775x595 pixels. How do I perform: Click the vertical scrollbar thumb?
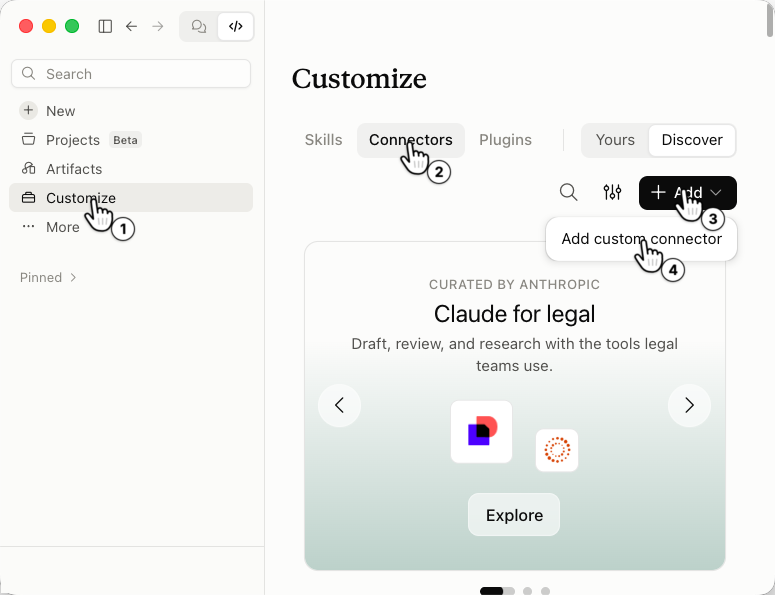pyautogui.click(x=770, y=20)
